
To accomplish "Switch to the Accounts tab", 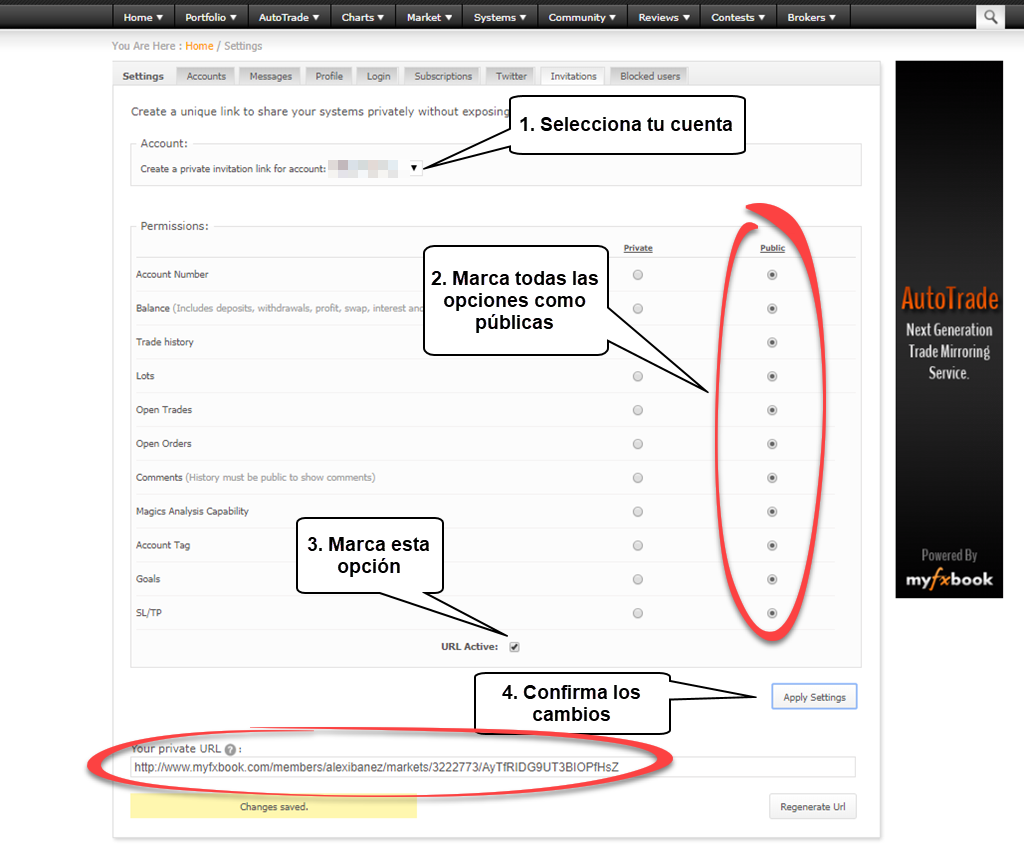I will click(206, 76).
